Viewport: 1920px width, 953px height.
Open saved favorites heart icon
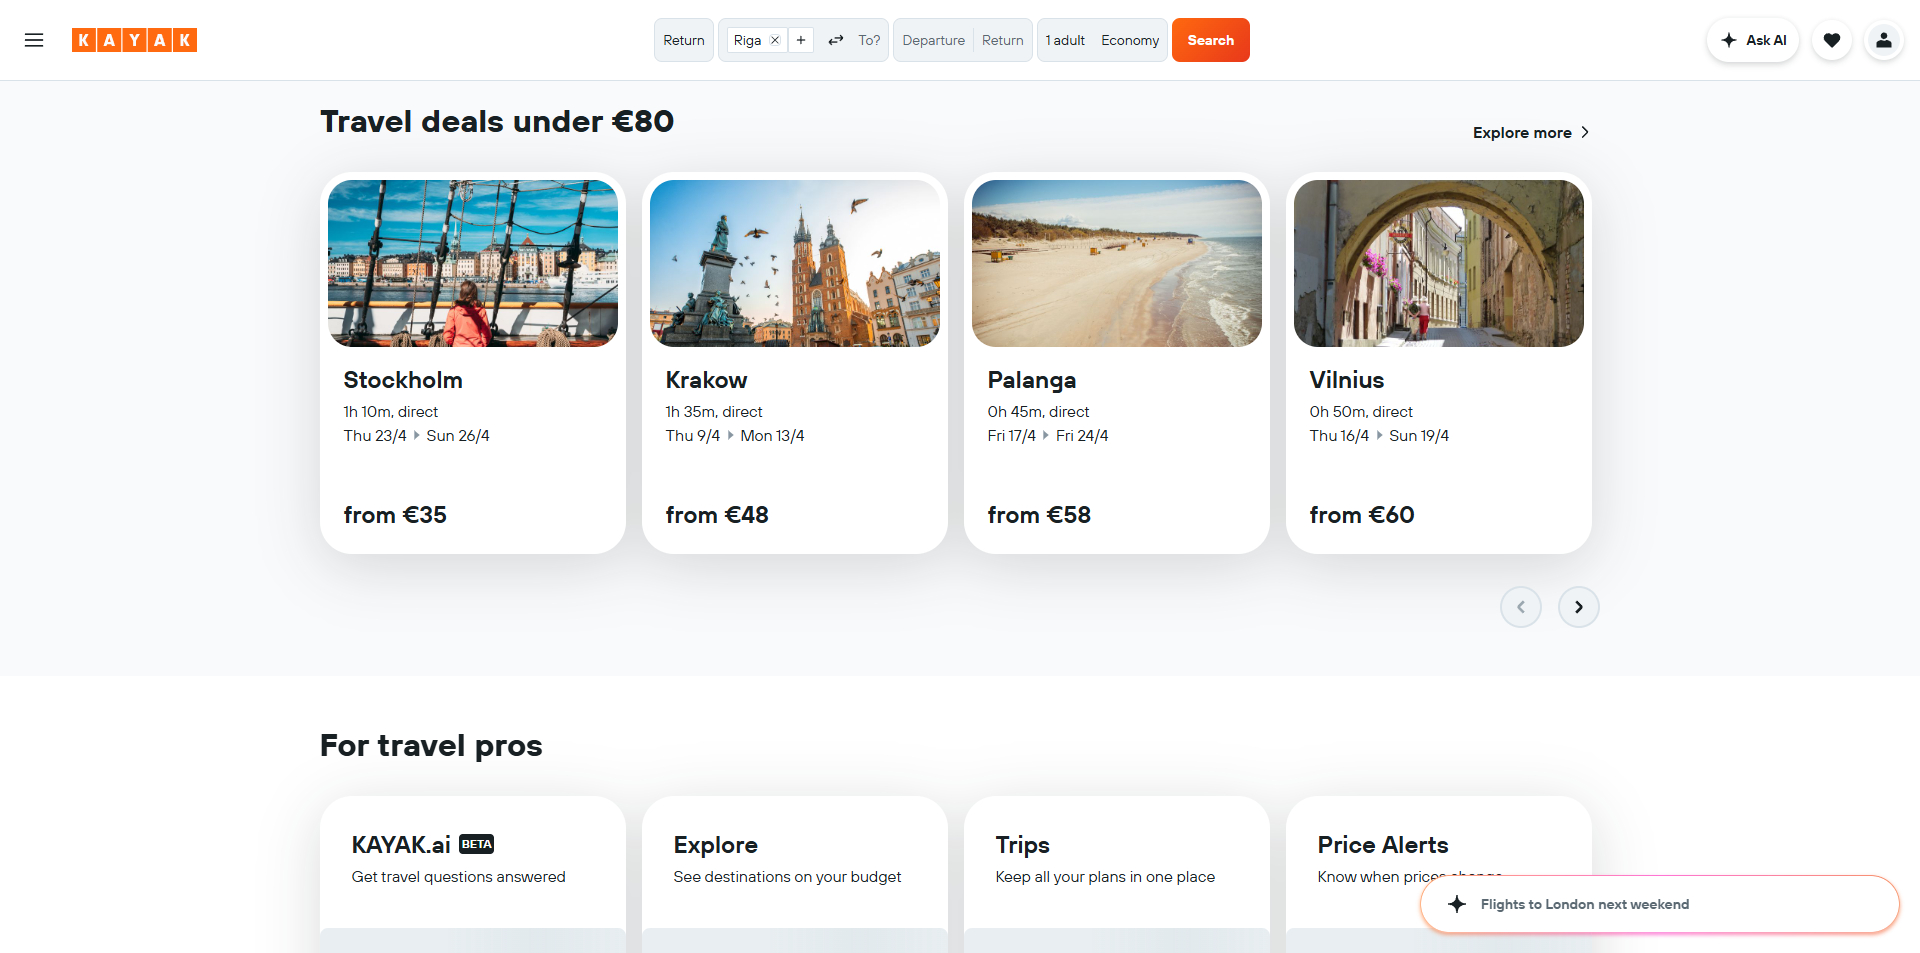1831,40
